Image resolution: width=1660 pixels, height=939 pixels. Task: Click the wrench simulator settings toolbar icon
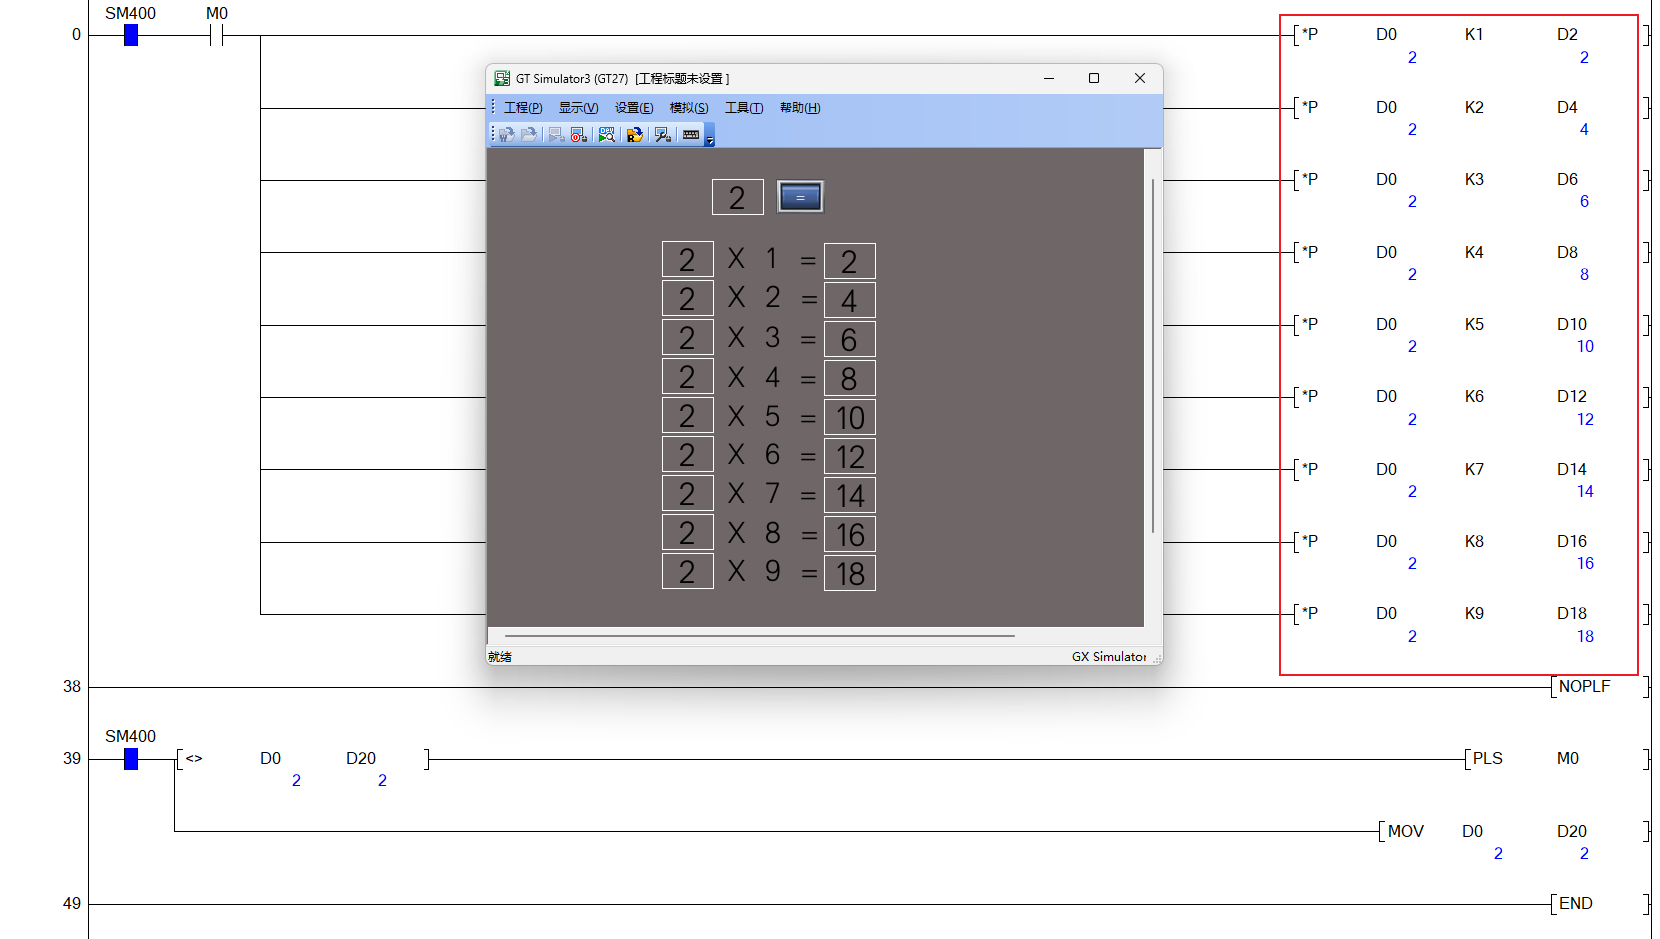point(662,135)
